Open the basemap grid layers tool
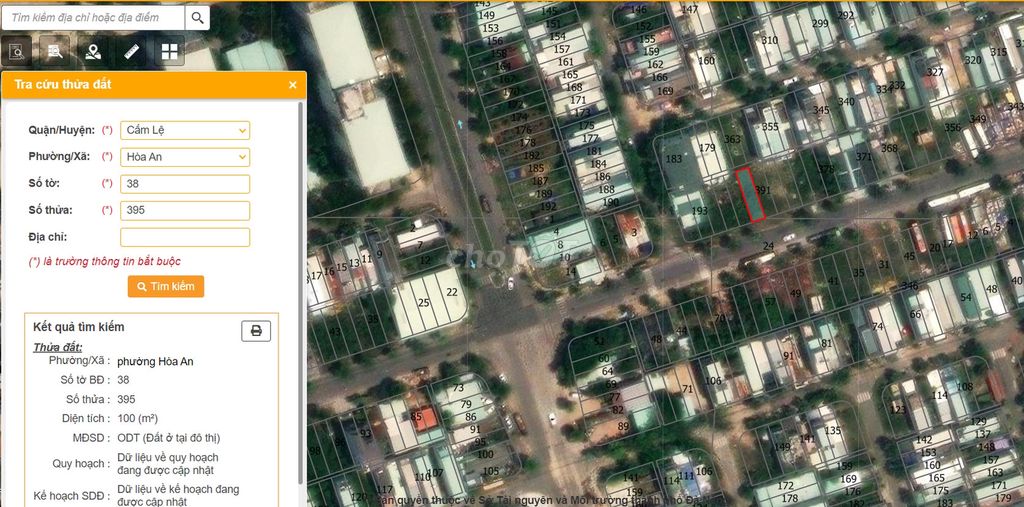 tap(169, 51)
